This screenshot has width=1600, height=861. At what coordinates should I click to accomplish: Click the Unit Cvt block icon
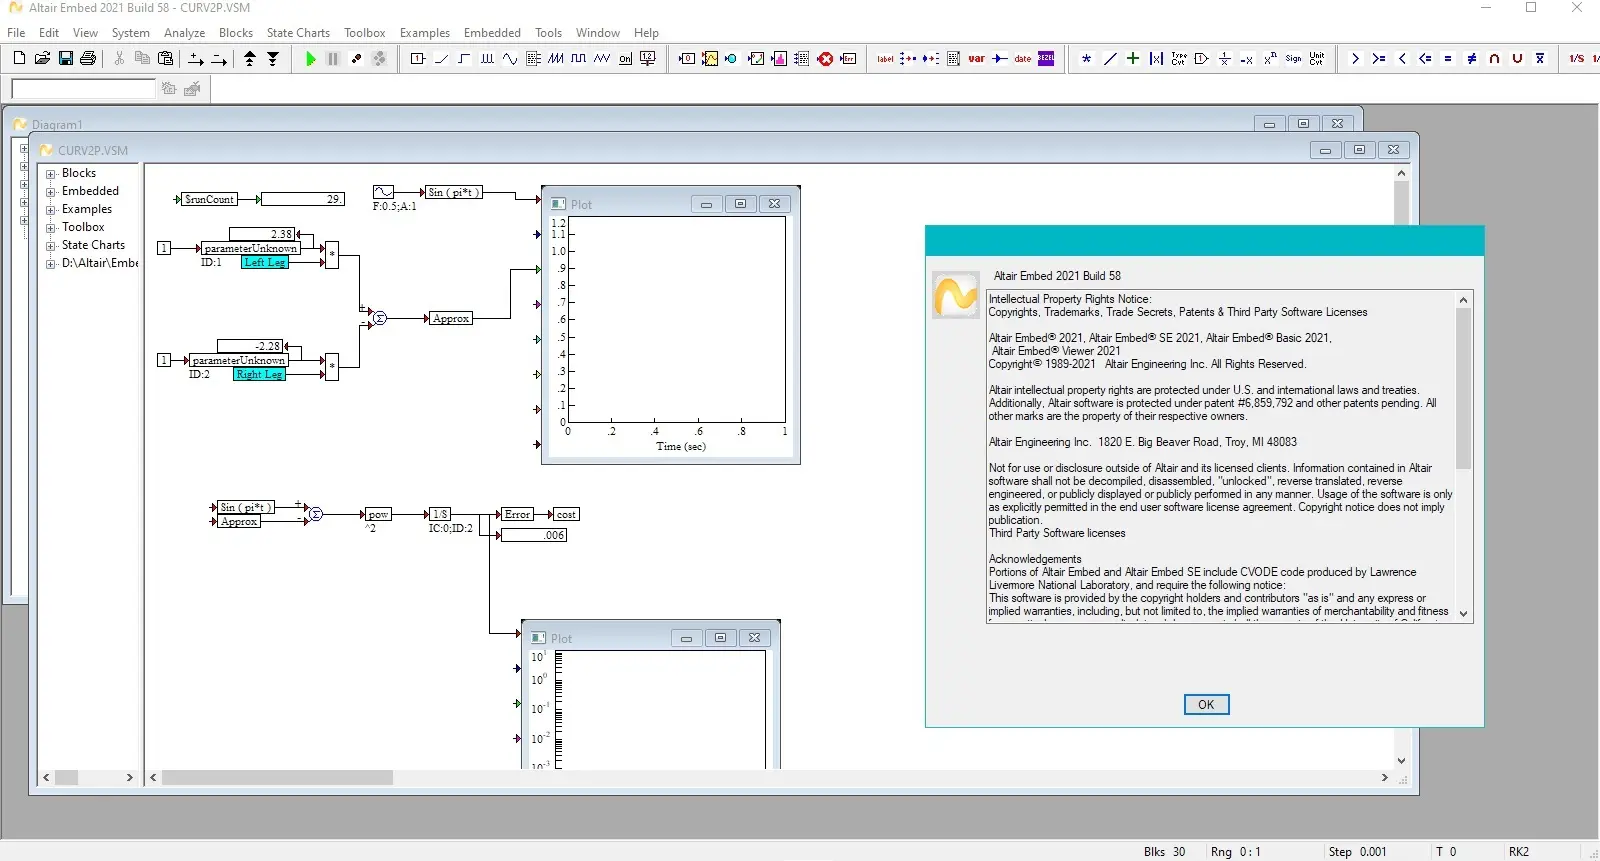1317,59
